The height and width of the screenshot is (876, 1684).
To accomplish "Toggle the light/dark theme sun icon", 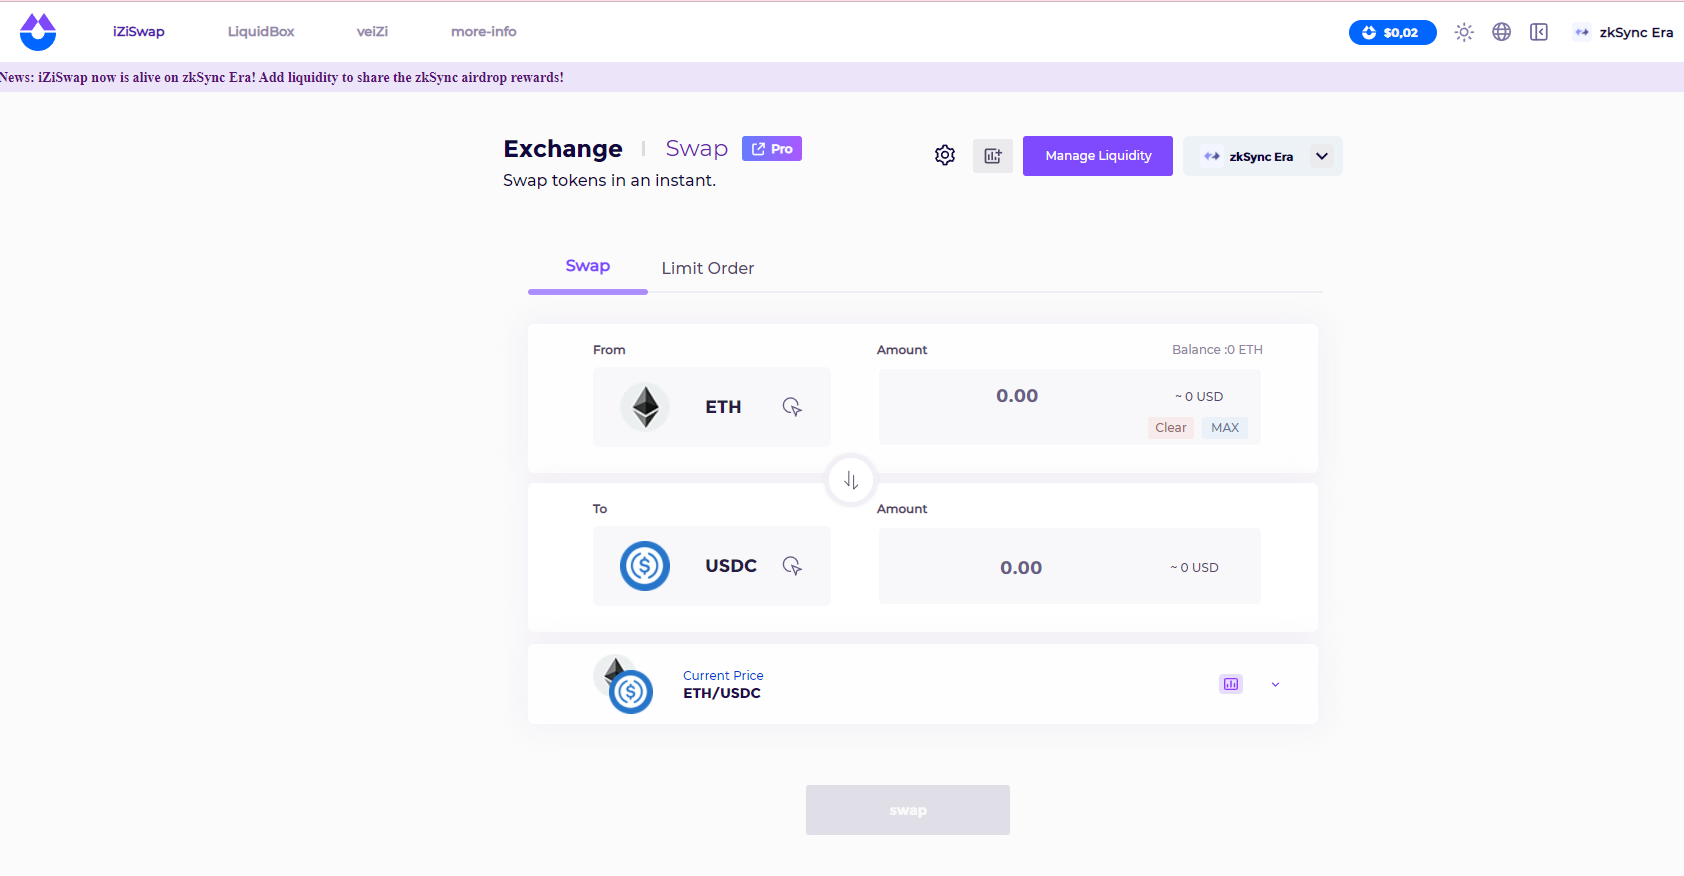I will pos(1464,32).
